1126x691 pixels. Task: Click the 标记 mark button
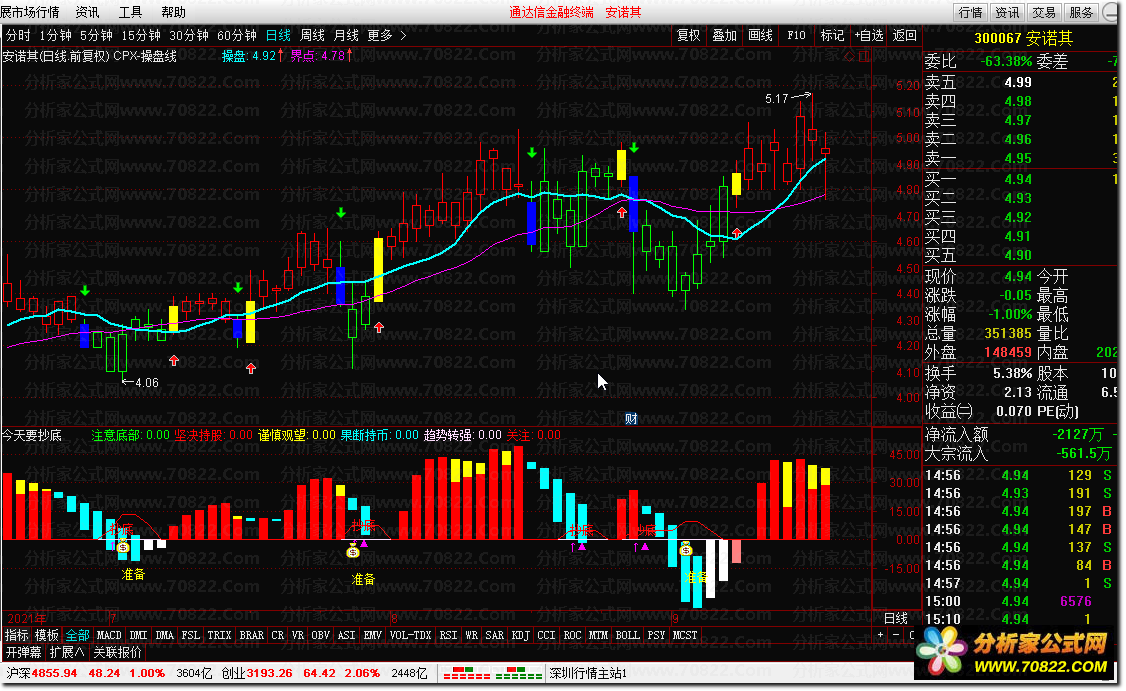point(832,35)
